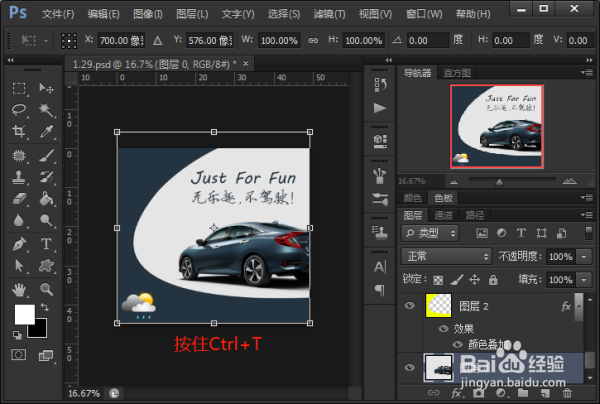Toggle lock image pixels brush icon

click(x=457, y=280)
